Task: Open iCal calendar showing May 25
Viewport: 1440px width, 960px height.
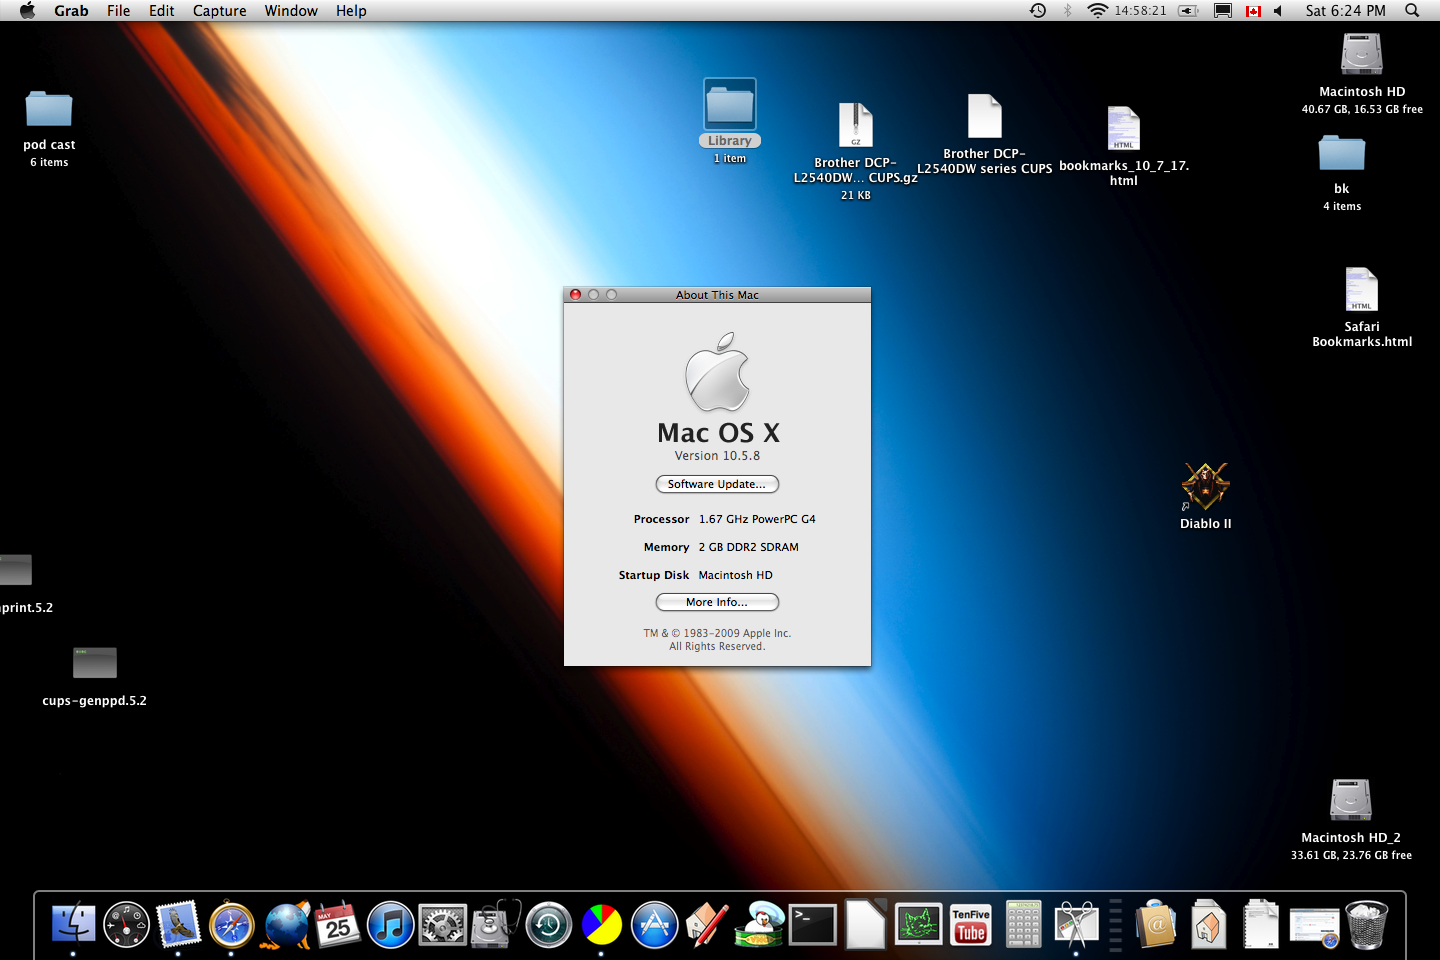Action: click(x=338, y=924)
